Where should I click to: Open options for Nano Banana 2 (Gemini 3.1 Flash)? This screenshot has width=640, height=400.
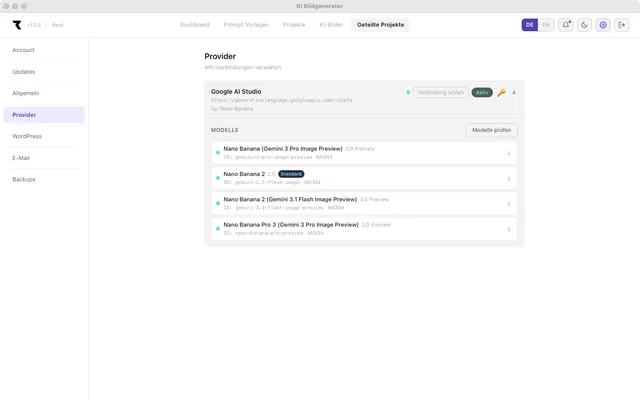coord(509,204)
